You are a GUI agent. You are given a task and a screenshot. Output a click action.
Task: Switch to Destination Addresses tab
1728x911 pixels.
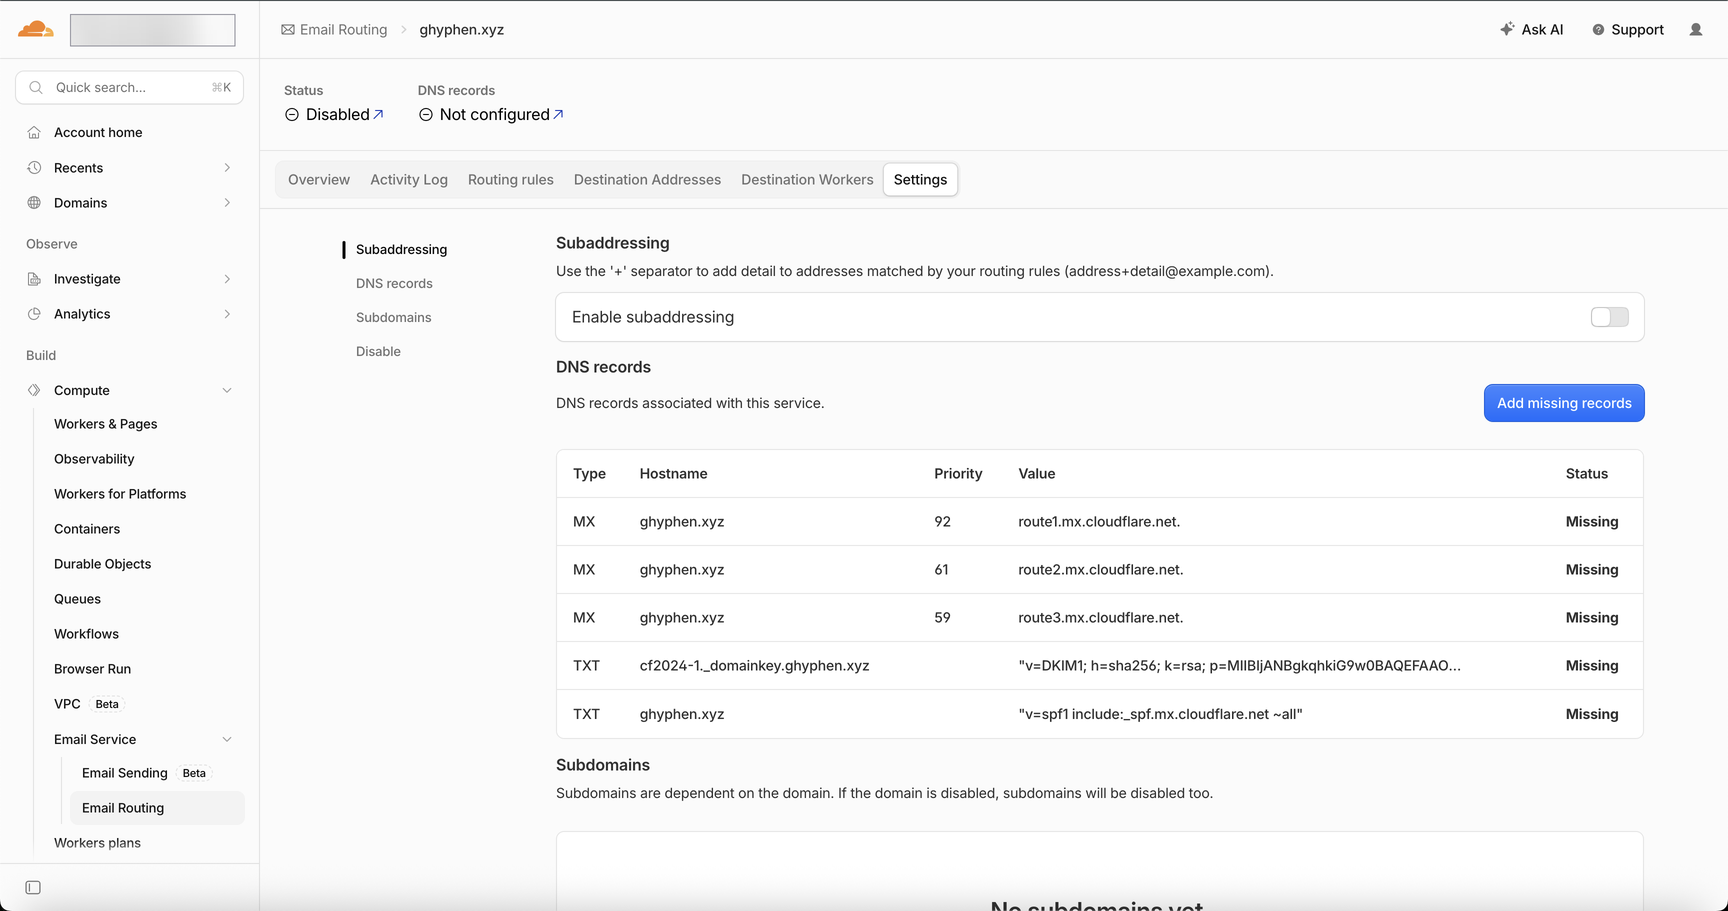point(647,180)
